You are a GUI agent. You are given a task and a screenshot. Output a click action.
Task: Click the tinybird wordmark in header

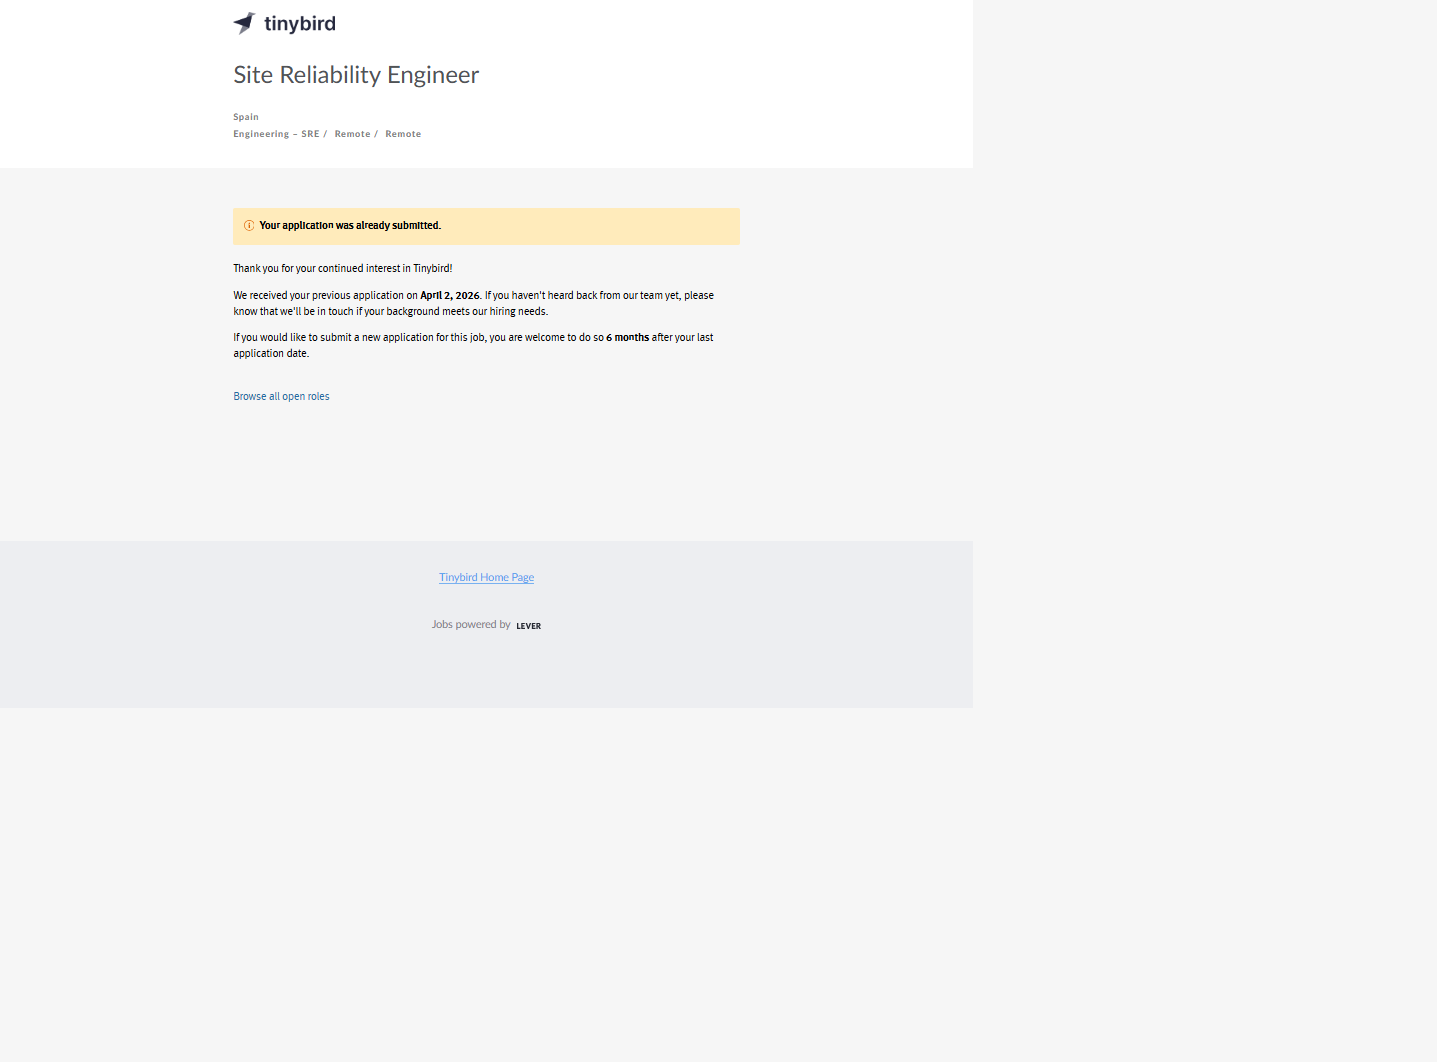point(300,24)
